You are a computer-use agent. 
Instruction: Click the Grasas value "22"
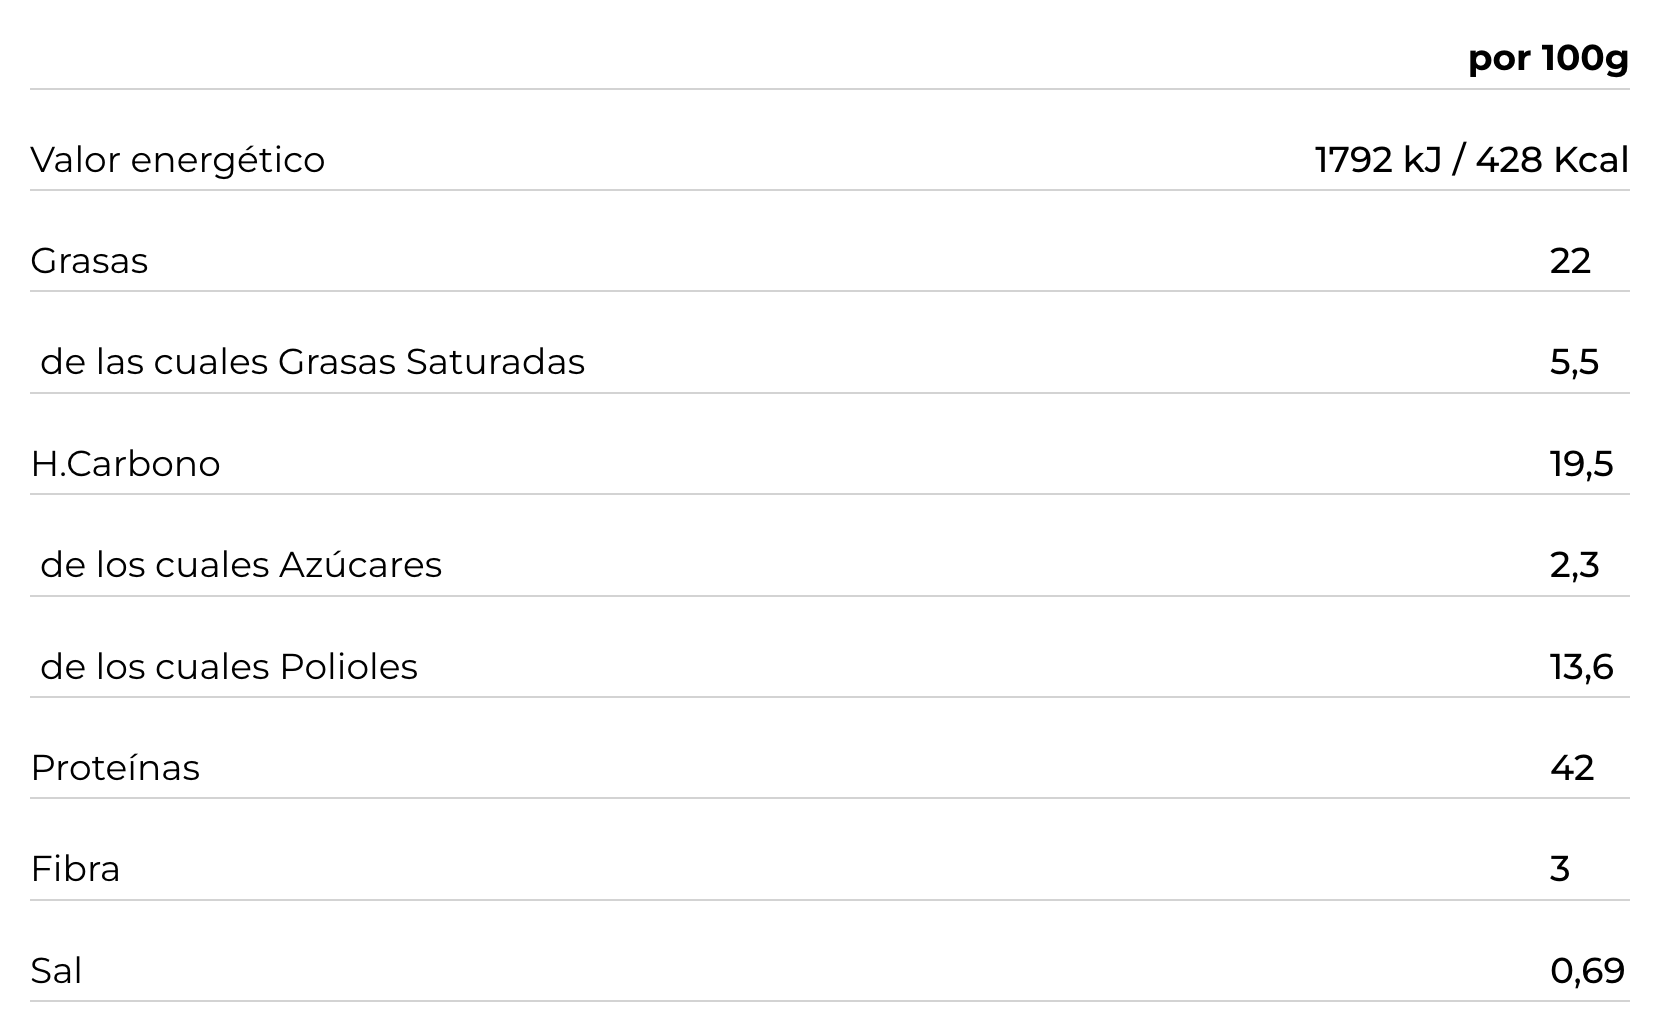pyautogui.click(x=1570, y=261)
